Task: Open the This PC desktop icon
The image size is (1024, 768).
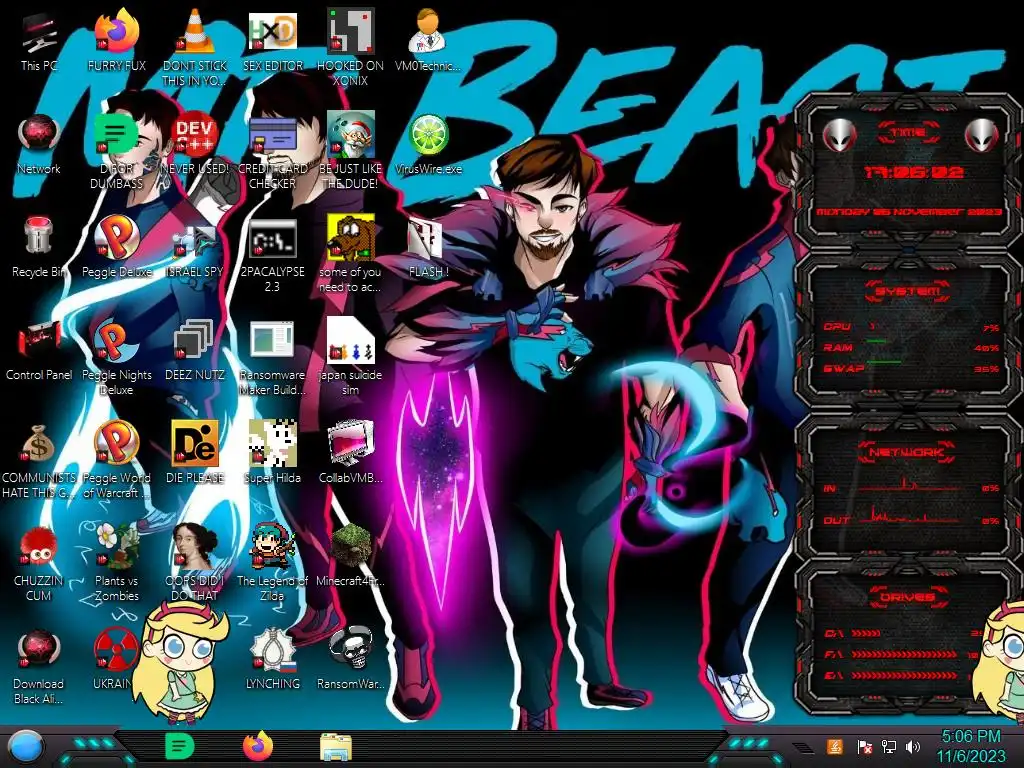Action: pyautogui.click(x=39, y=33)
